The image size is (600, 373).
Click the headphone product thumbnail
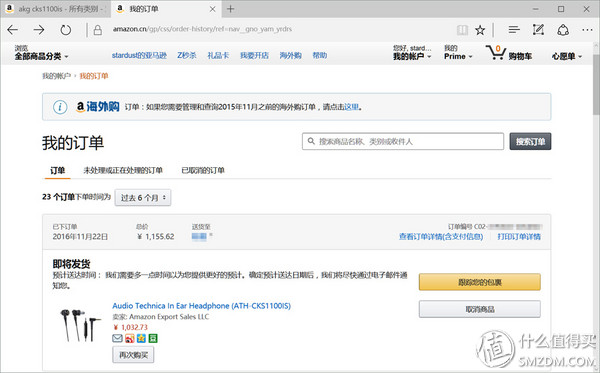click(x=80, y=324)
